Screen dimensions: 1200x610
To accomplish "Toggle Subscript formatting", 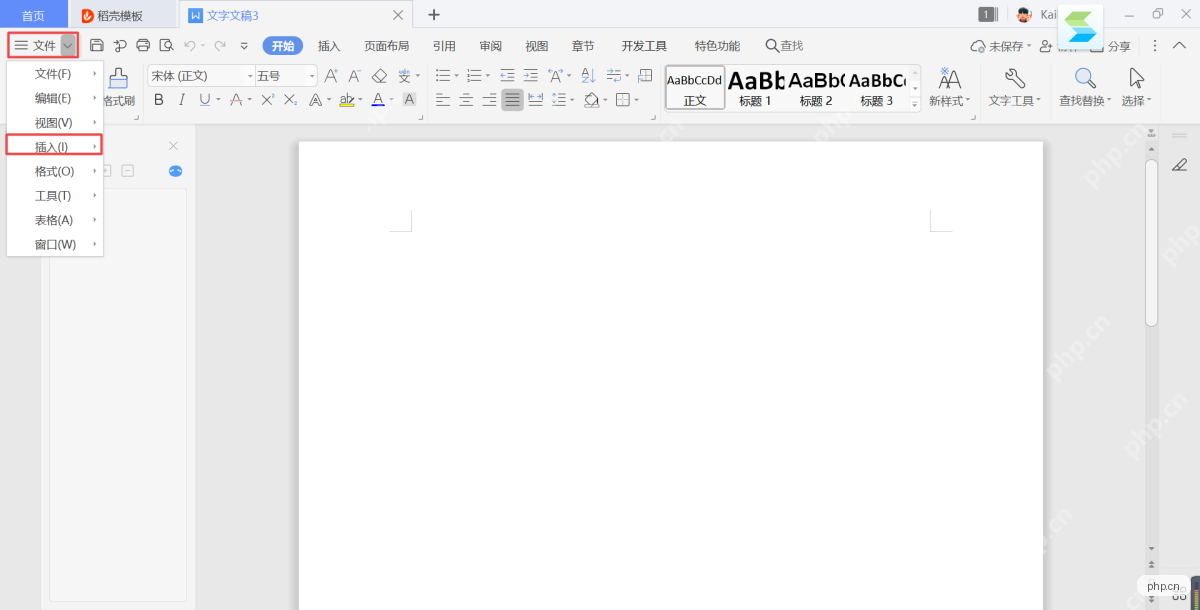I will [x=290, y=99].
